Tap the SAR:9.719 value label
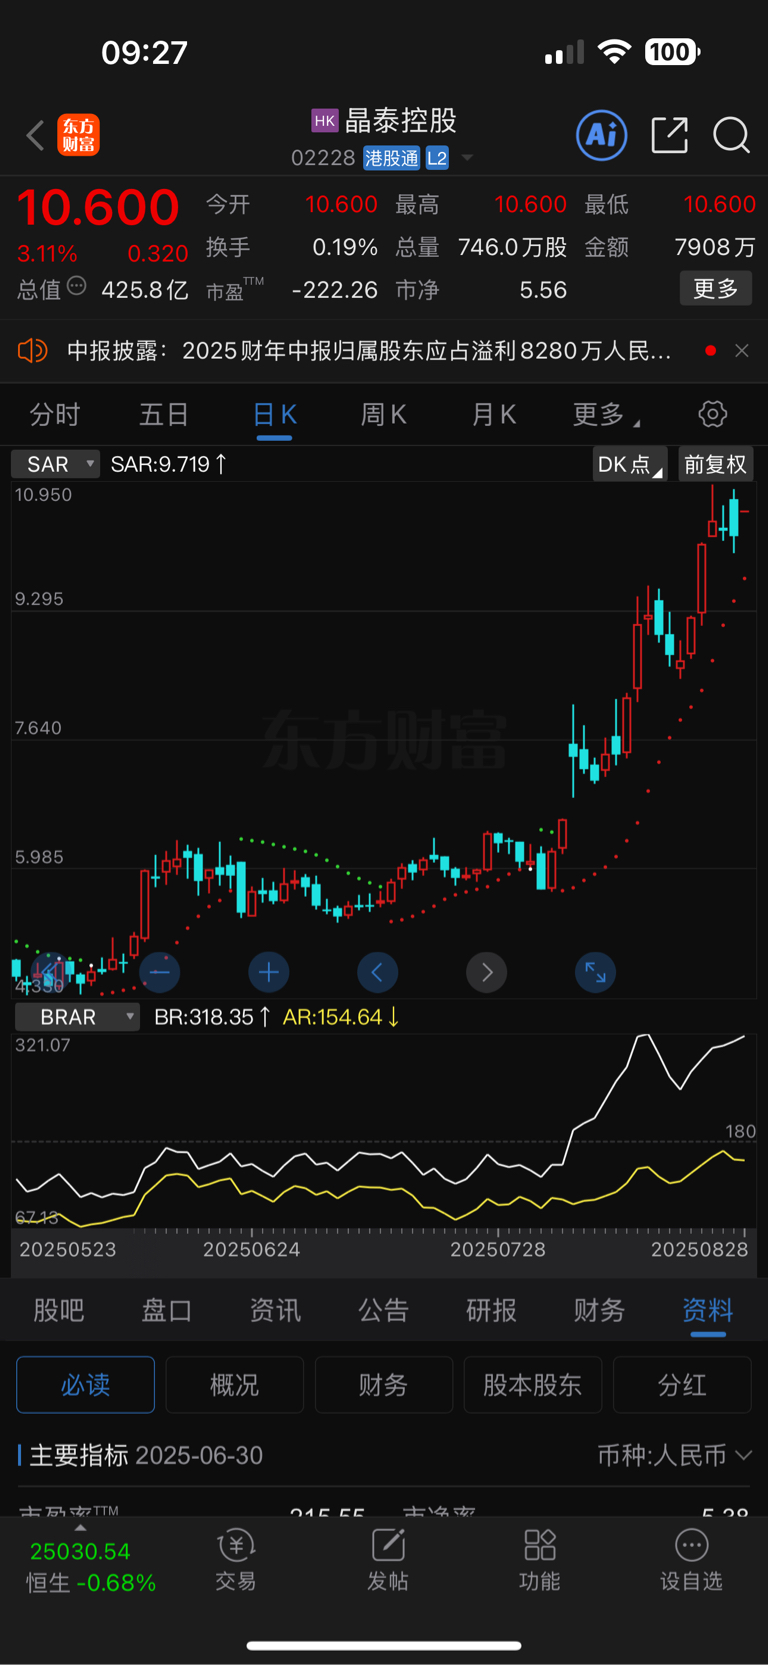This screenshot has width=768, height=1665. coord(168,464)
